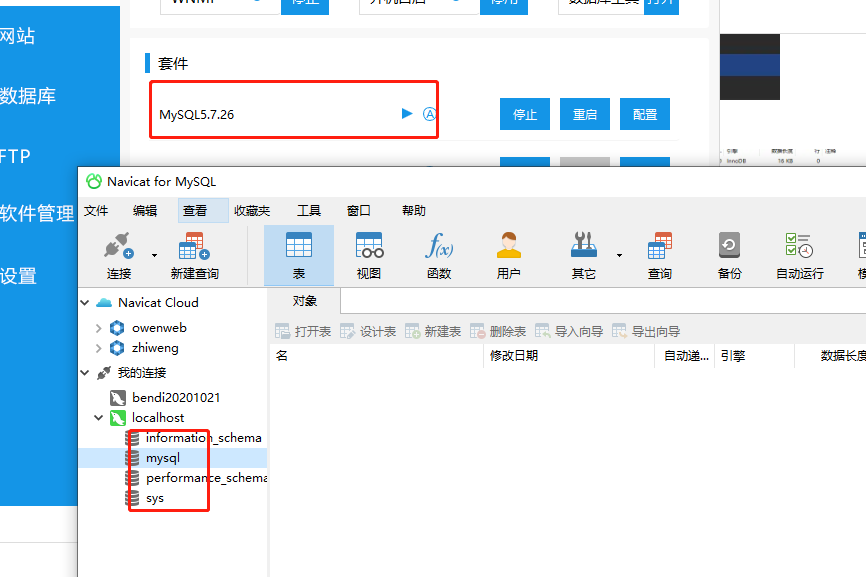Image resolution: width=866 pixels, height=577 pixels.
Task: Open the Query (查询) toolbar icon
Action: (x=660, y=246)
